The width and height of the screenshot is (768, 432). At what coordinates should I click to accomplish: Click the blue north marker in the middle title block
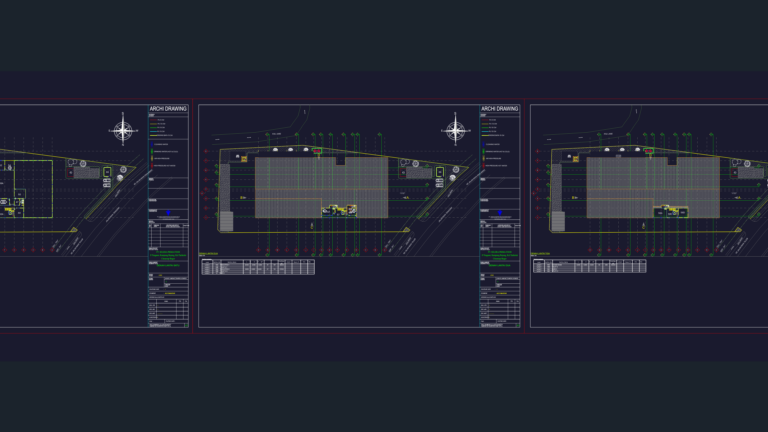point(500,213)
